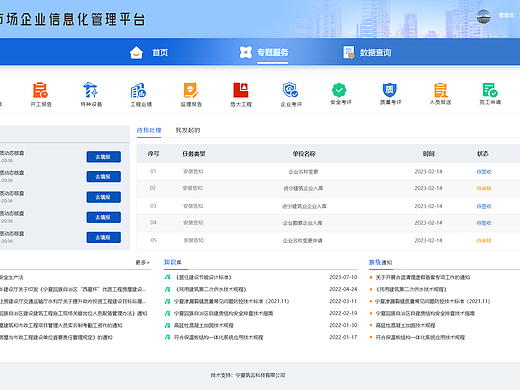Open 高延性混凝土加固技术规程 in 系统通知

[x=405, y=325]
